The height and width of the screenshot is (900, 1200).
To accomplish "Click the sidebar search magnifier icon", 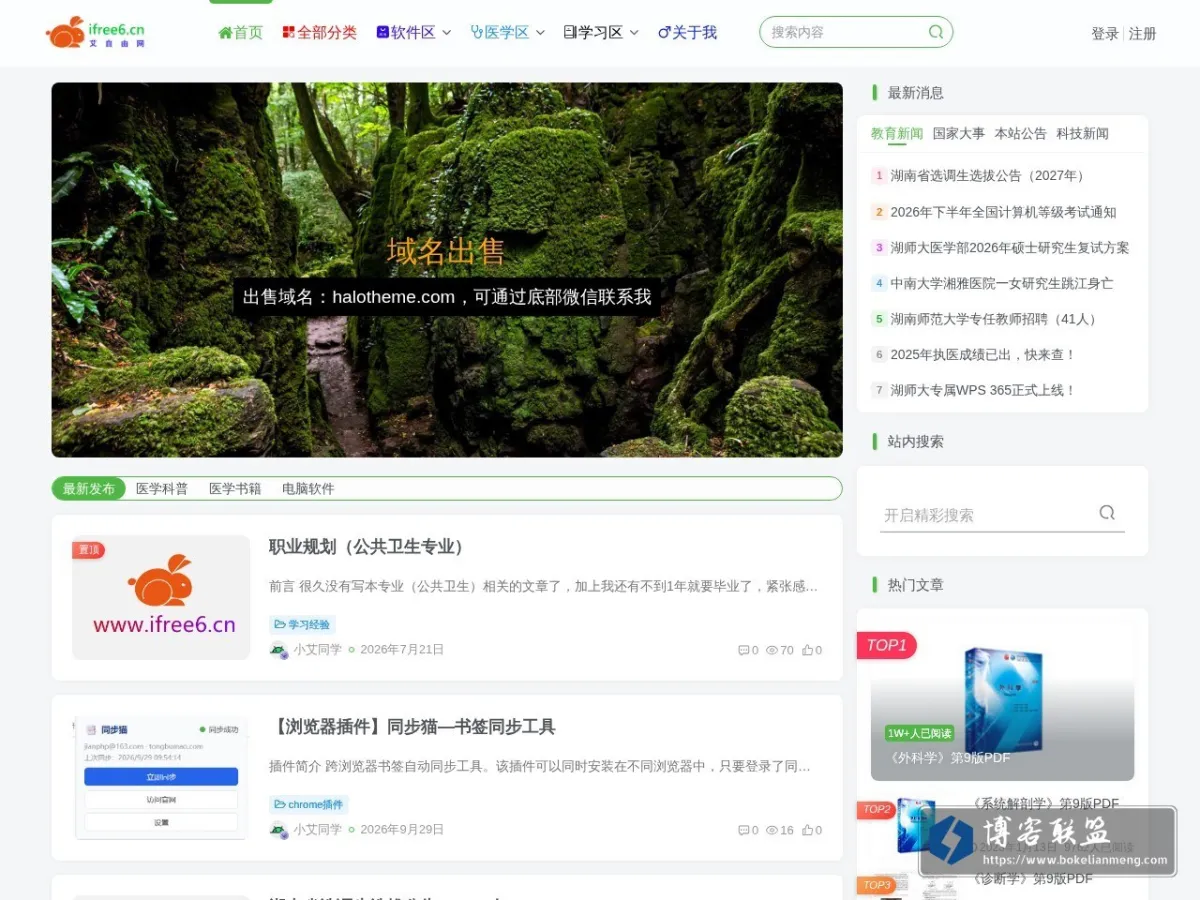I will coord(1107,513).
